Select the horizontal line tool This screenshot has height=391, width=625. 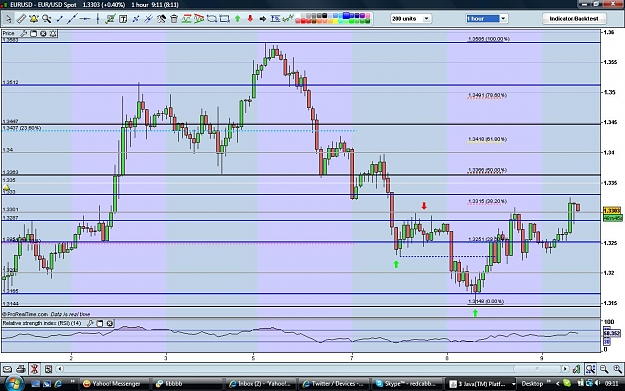85,19
